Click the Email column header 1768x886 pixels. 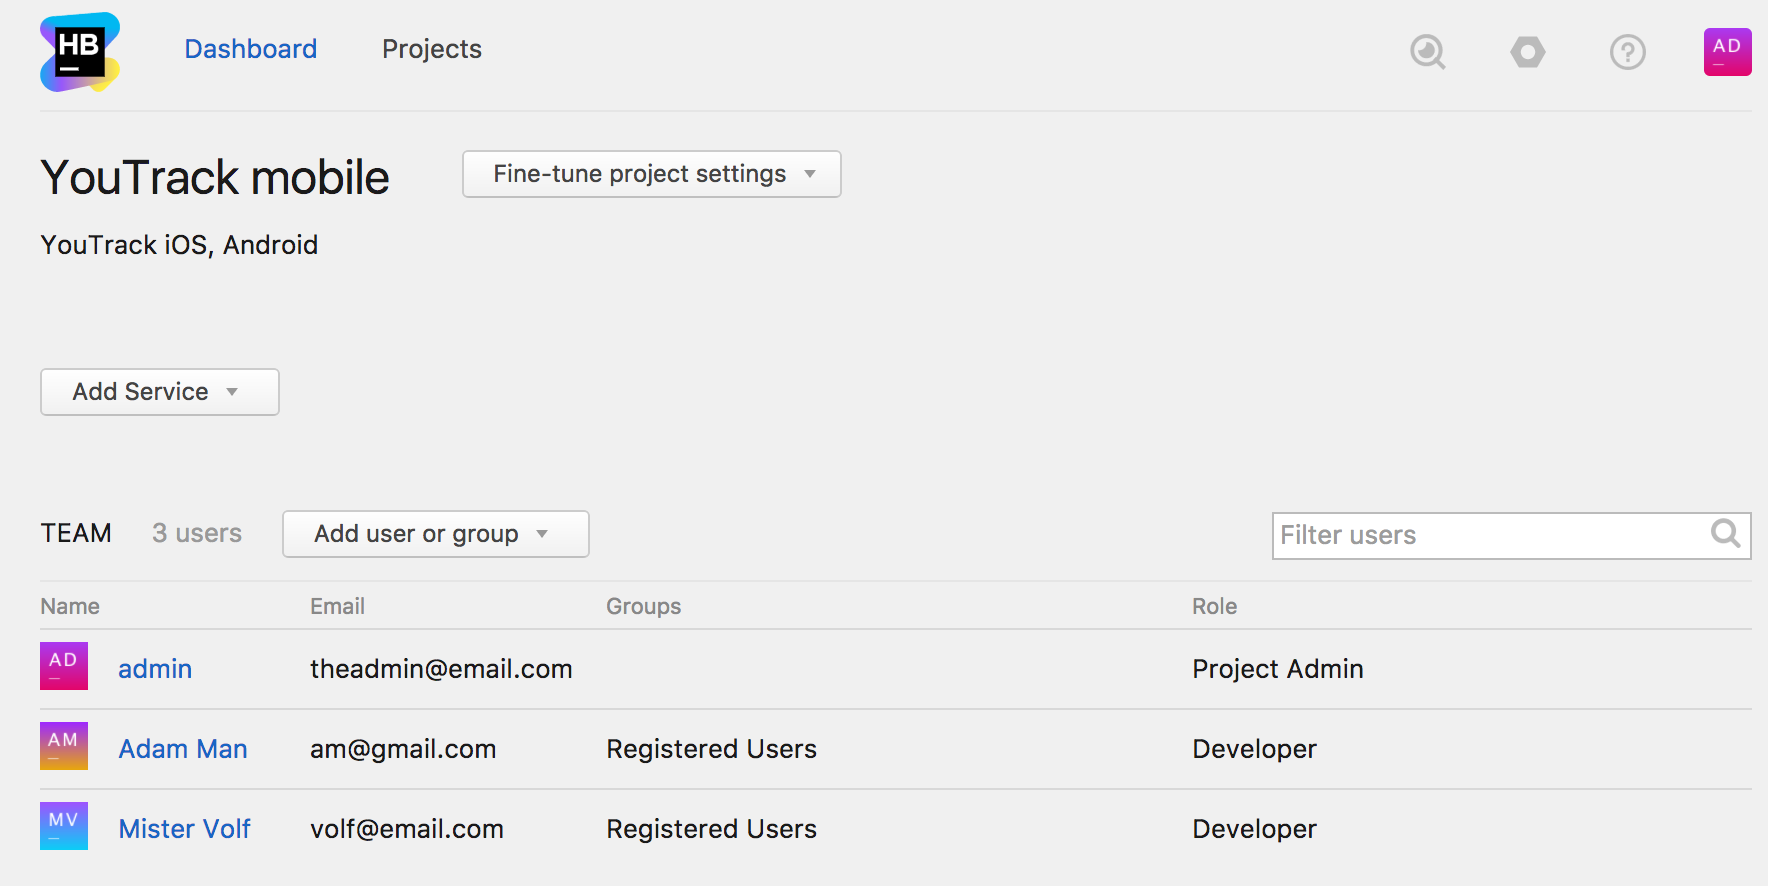[x=338, y=606]
